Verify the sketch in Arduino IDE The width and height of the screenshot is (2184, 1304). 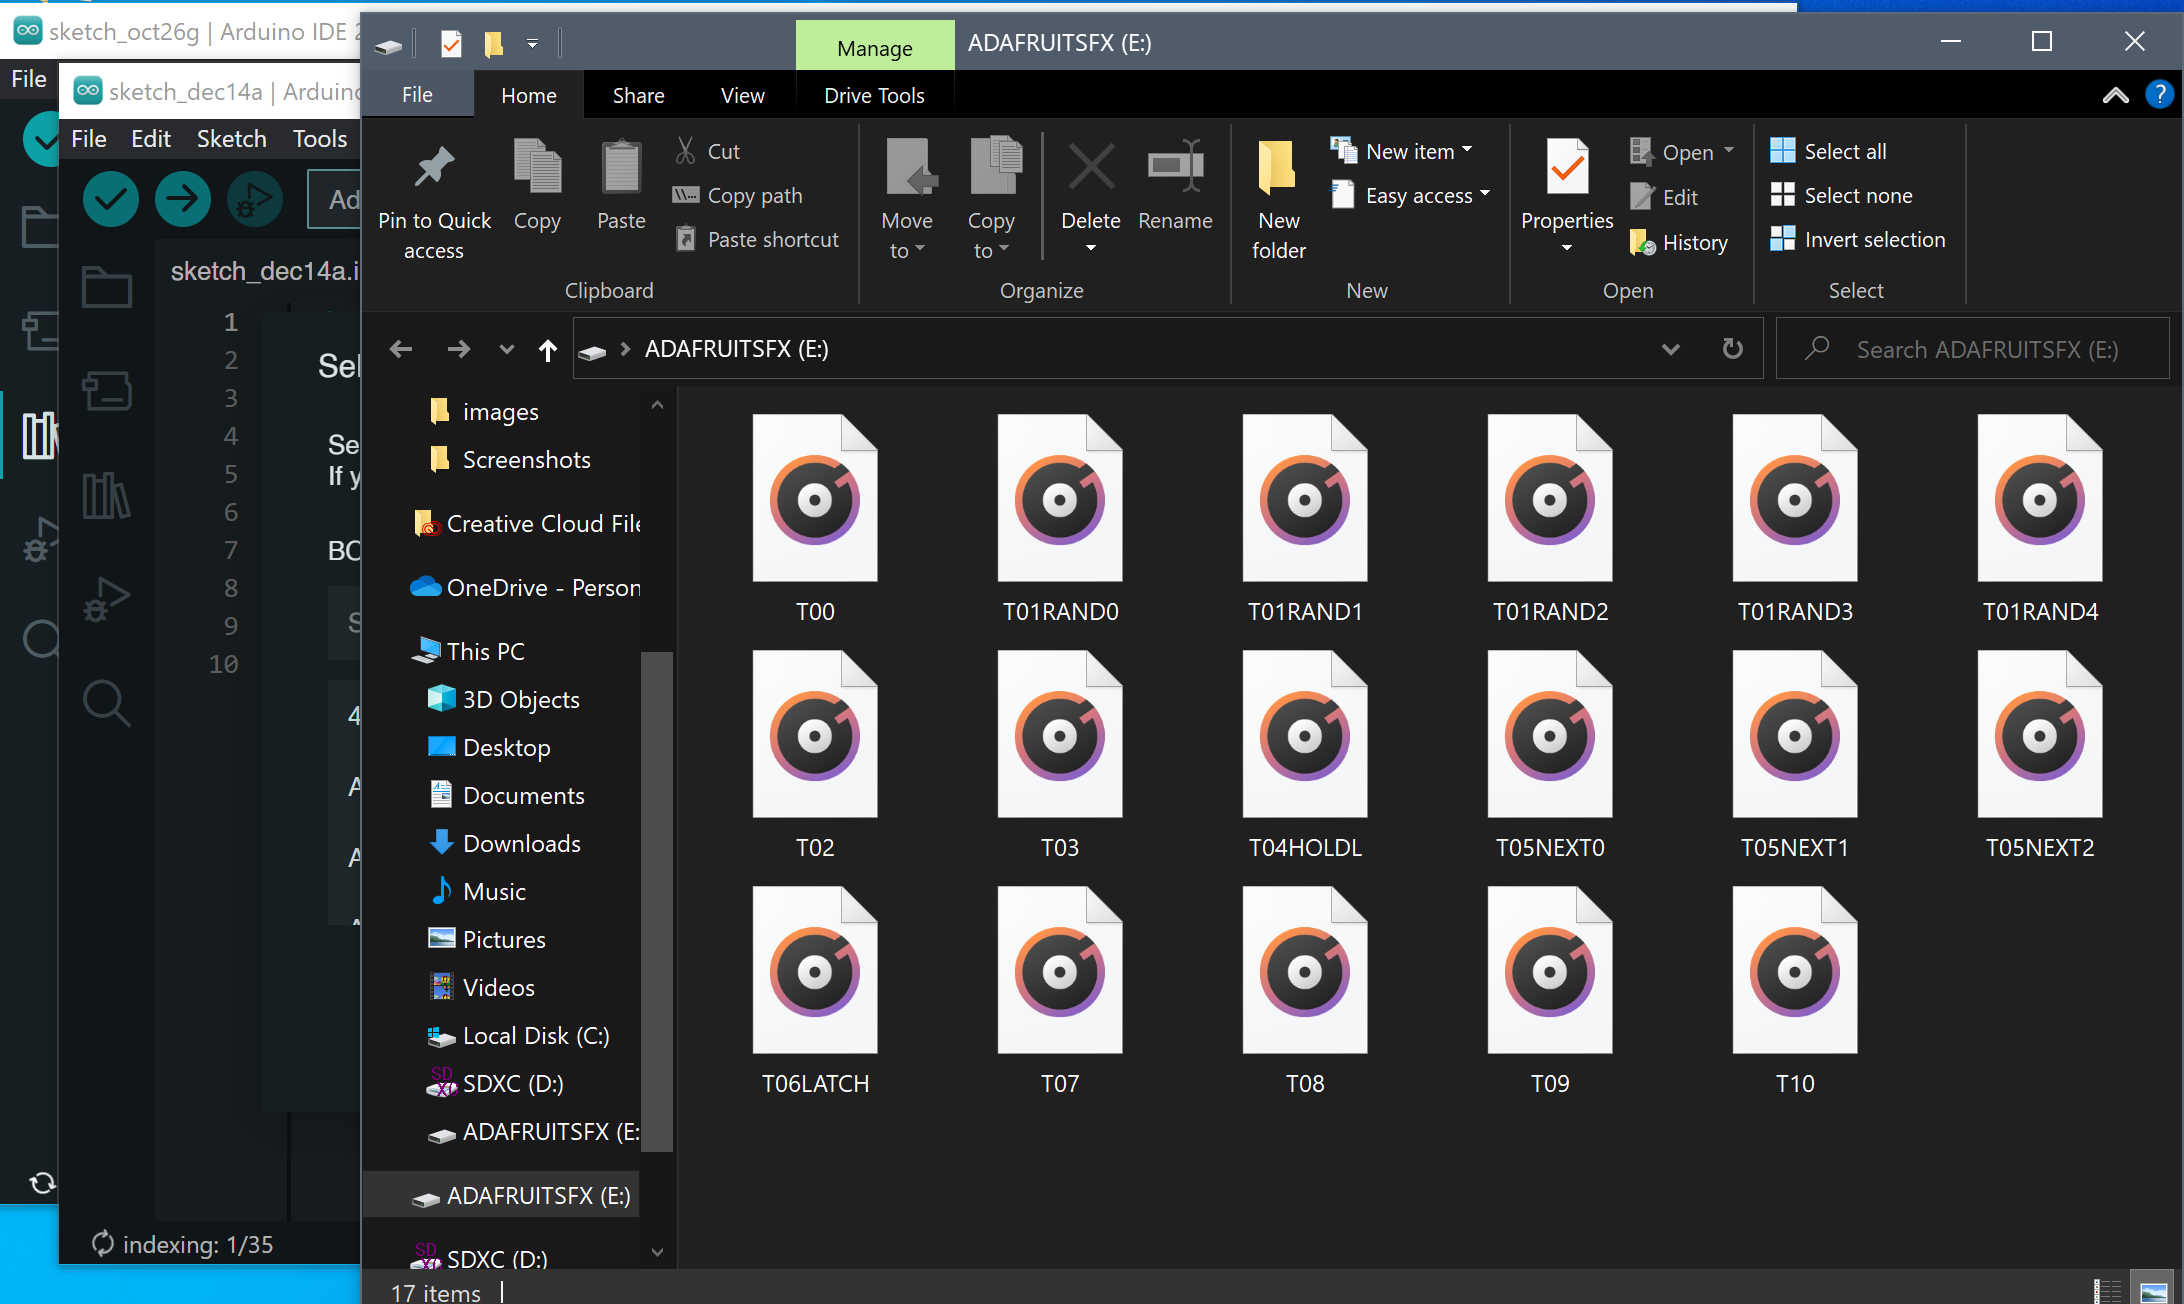point(110,199)
